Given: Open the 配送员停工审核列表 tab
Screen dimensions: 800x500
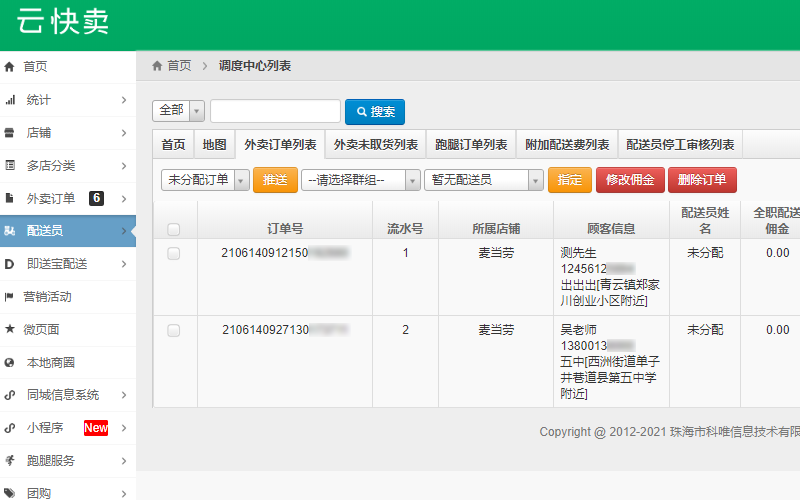Looking at the screenshot, I should pos(680,145).
